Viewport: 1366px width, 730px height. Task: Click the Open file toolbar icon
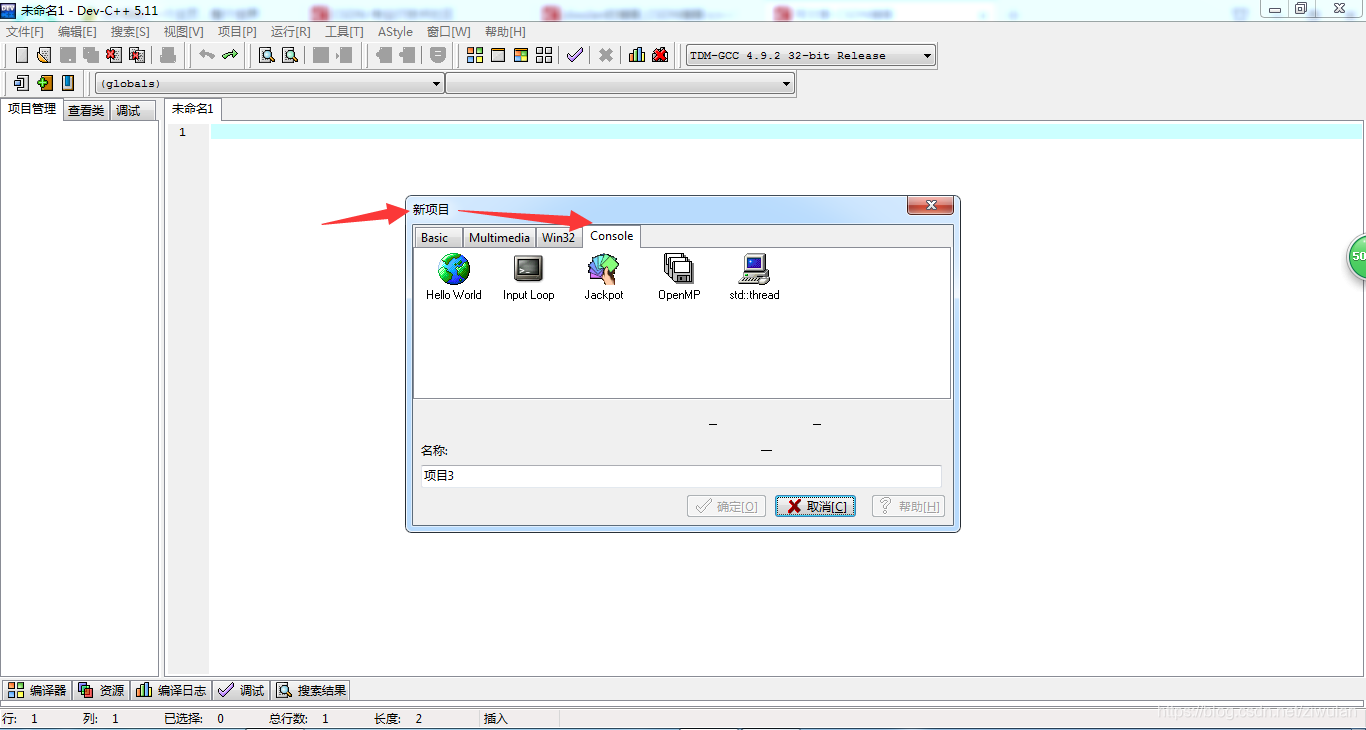coord(43,55)
